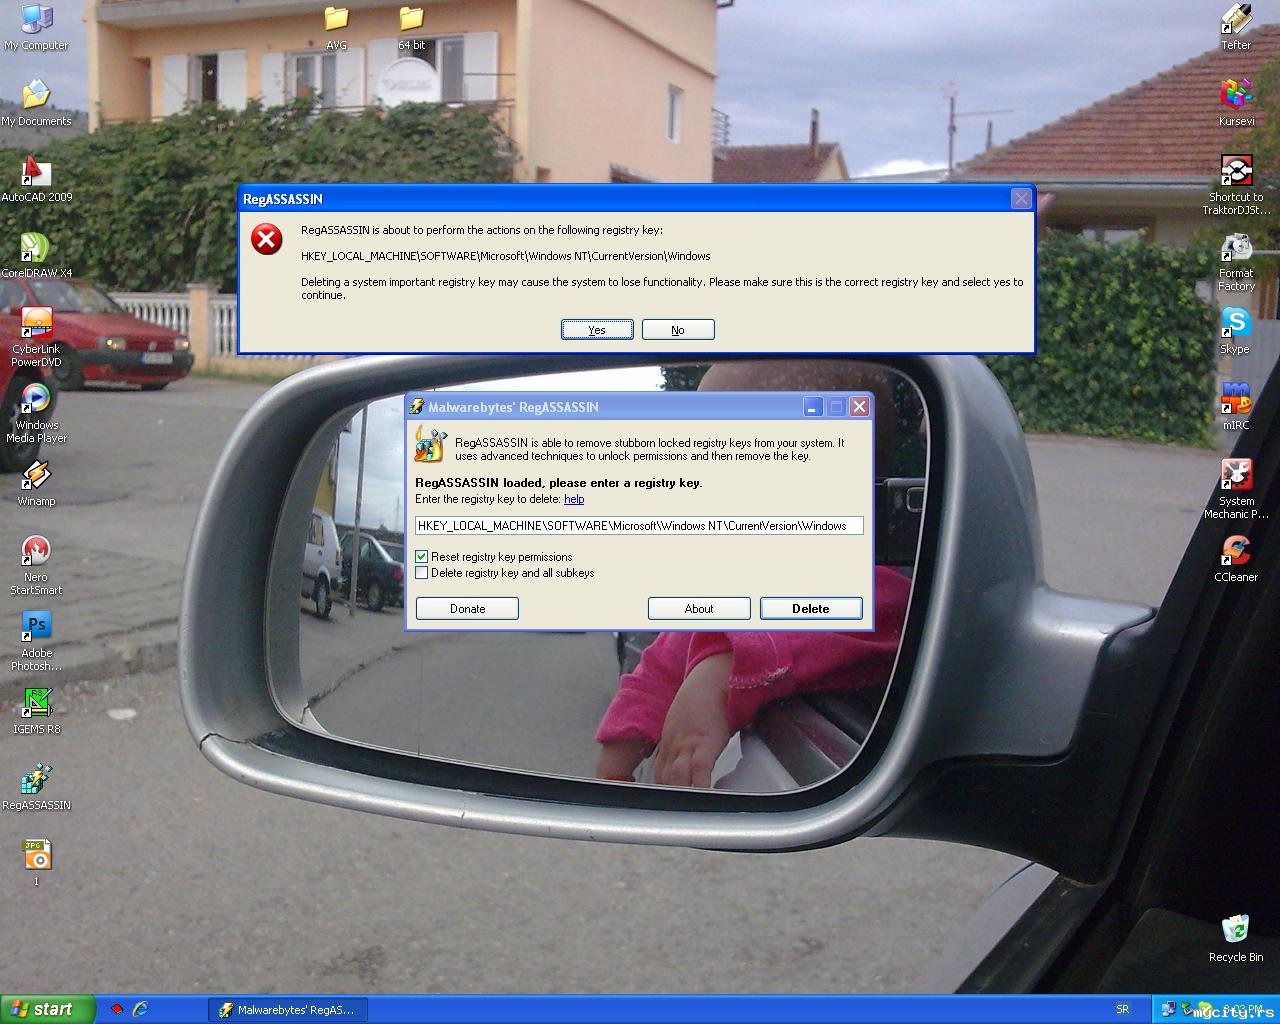Click the SR language bar indicator
Viewport: 1280px width, 1024px height.
tap(1123, 1010)
